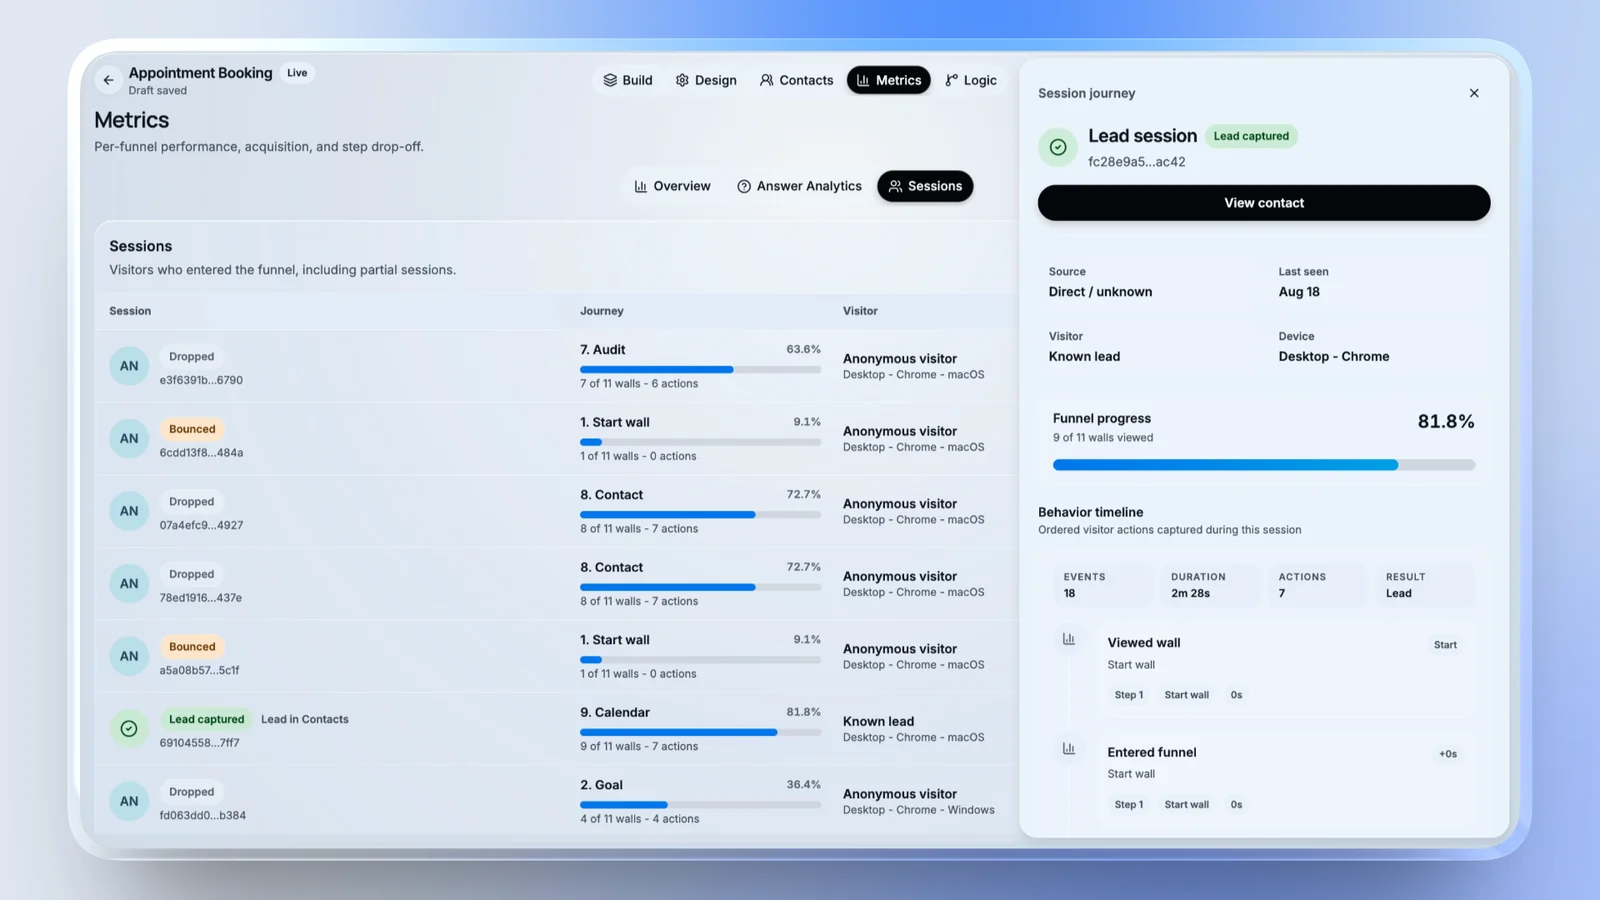Click session ID 69104558...7ff7
Screen dimensions: 1600x900
199,743
